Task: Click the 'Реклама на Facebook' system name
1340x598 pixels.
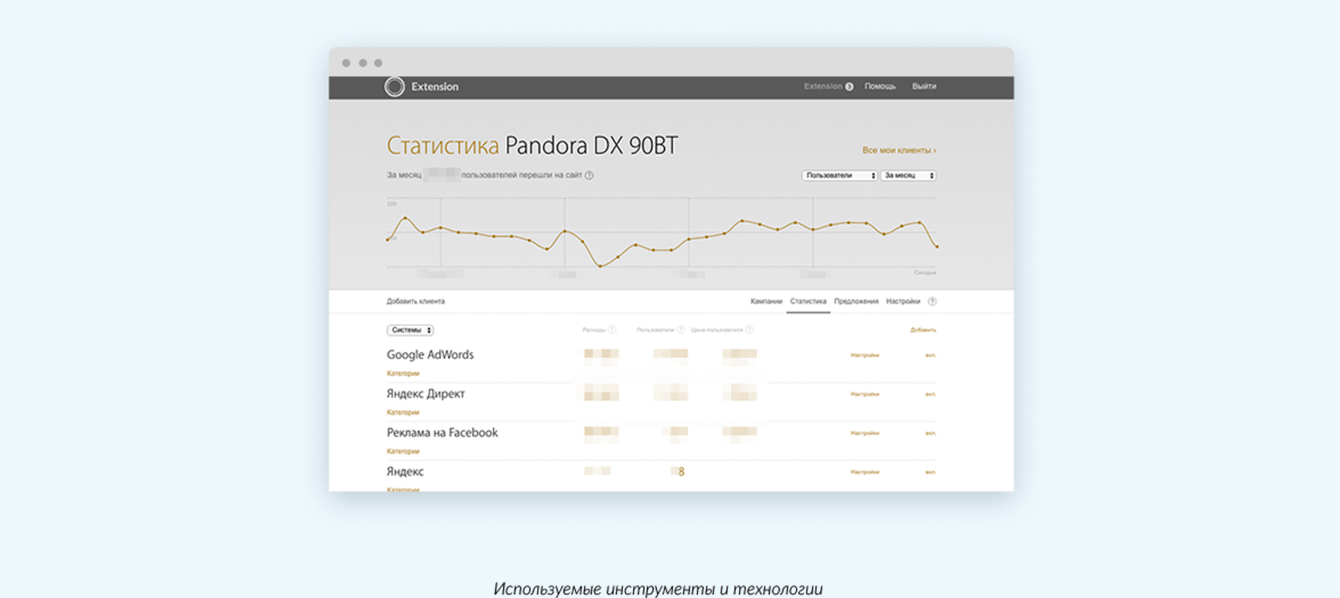Action: coord(442,433)
